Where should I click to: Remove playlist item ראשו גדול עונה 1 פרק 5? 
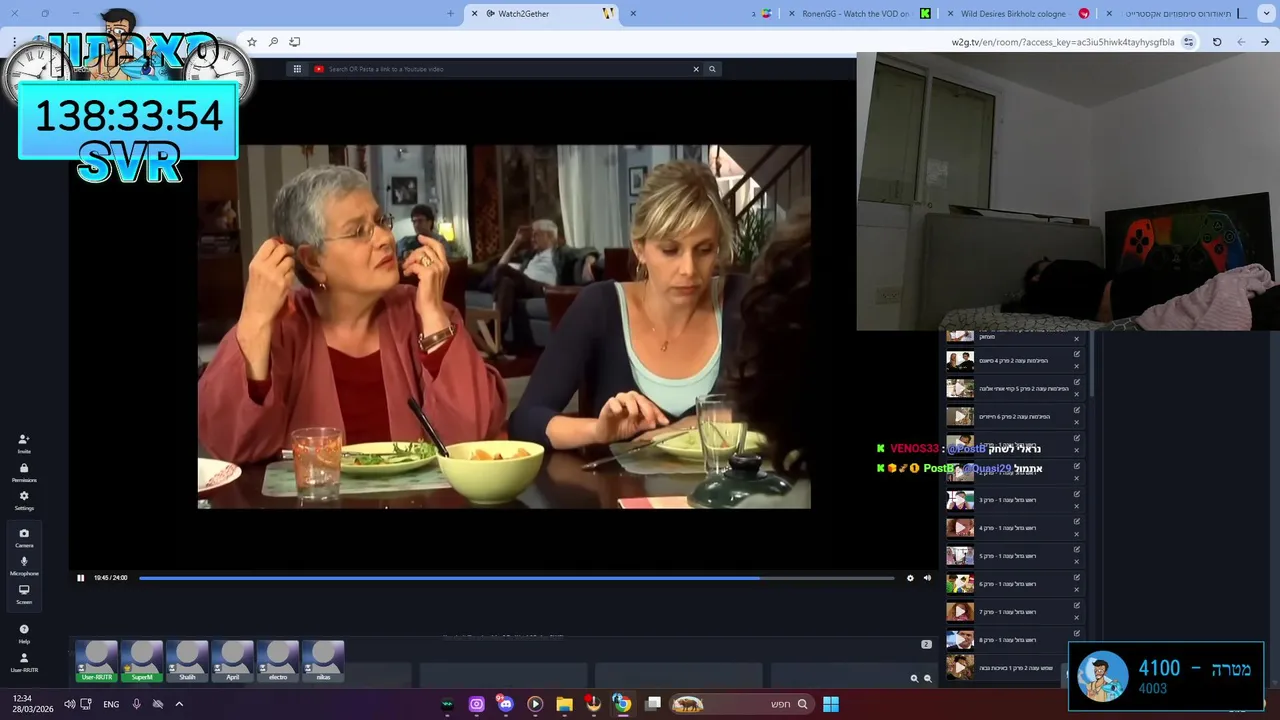click(1077, 562)
